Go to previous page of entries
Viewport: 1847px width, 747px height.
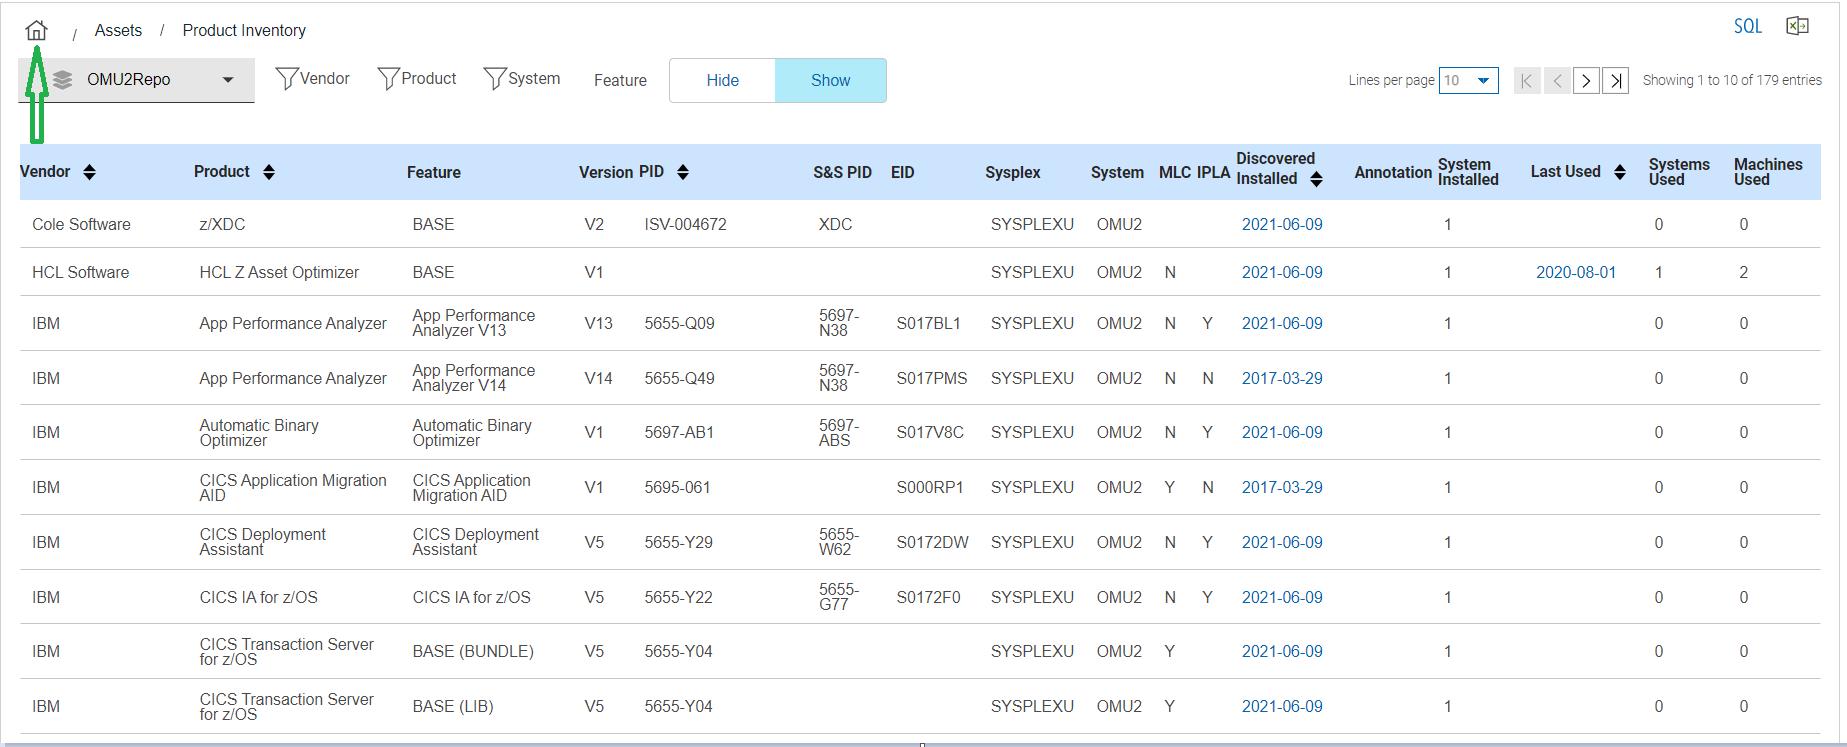point(1556,80)
